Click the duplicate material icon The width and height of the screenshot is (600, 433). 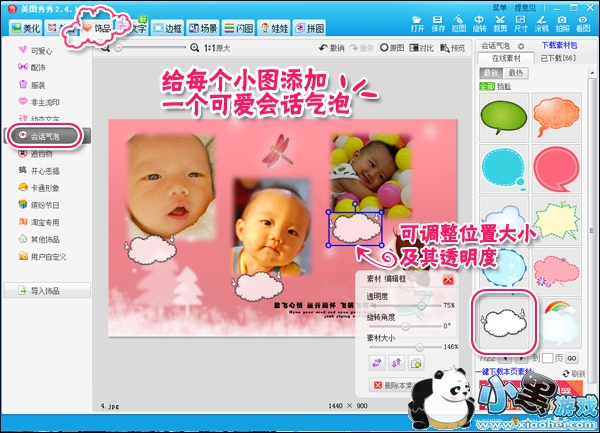tap(416, 363)
